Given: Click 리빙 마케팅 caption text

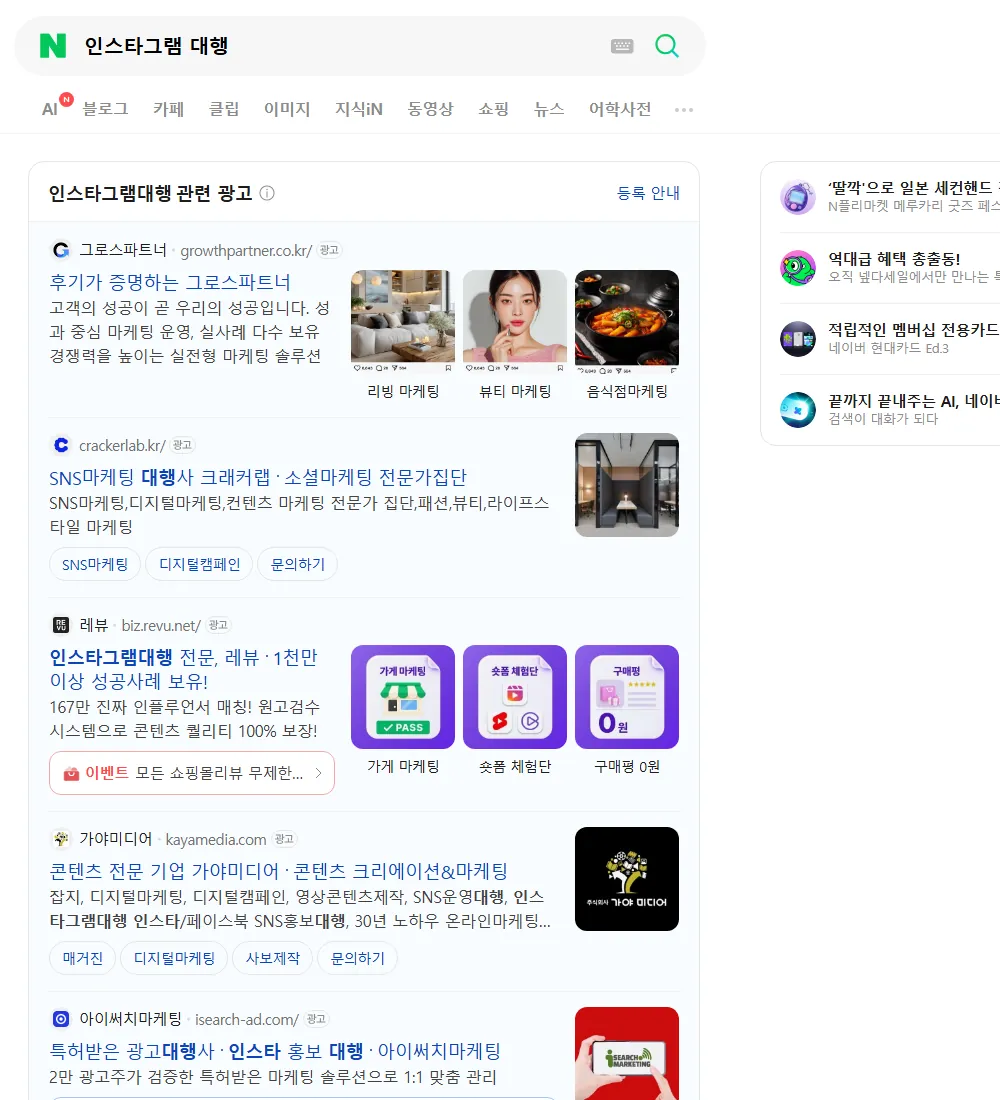Looking at the screenshot, I should pos(403,391).
